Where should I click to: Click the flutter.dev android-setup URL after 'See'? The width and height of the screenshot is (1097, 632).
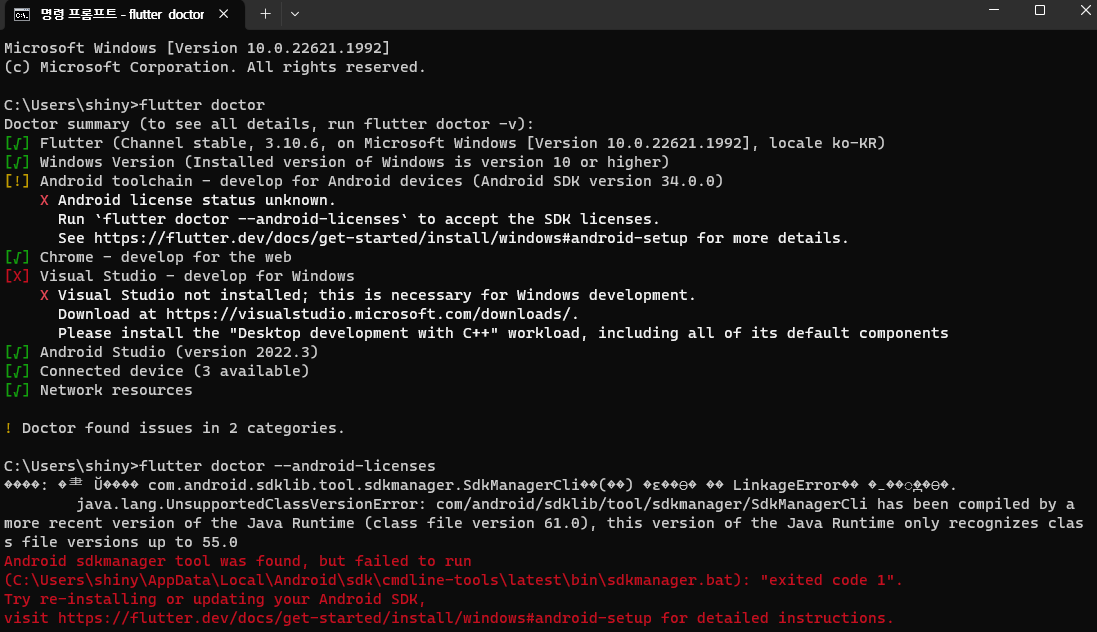(390, 238)
